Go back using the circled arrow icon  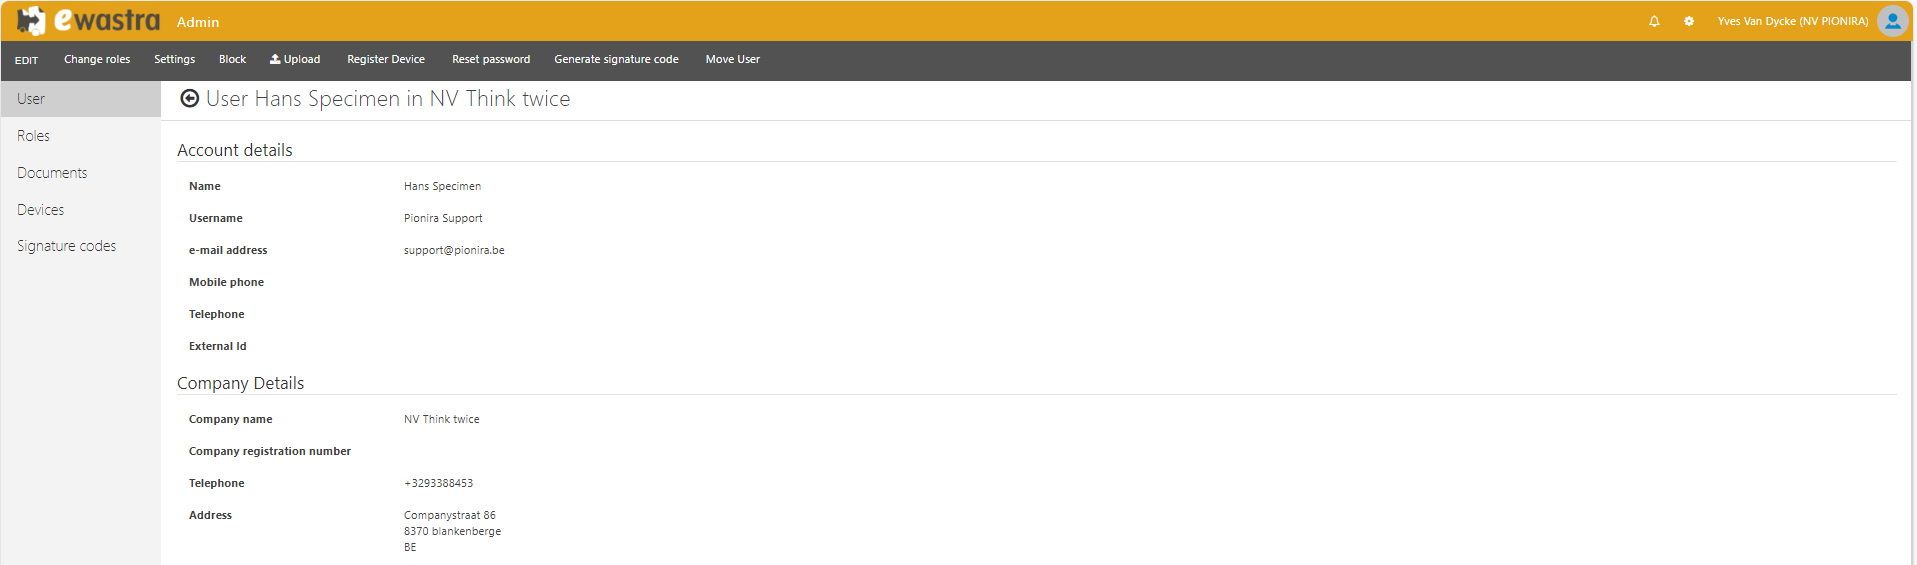coord(189,98)
